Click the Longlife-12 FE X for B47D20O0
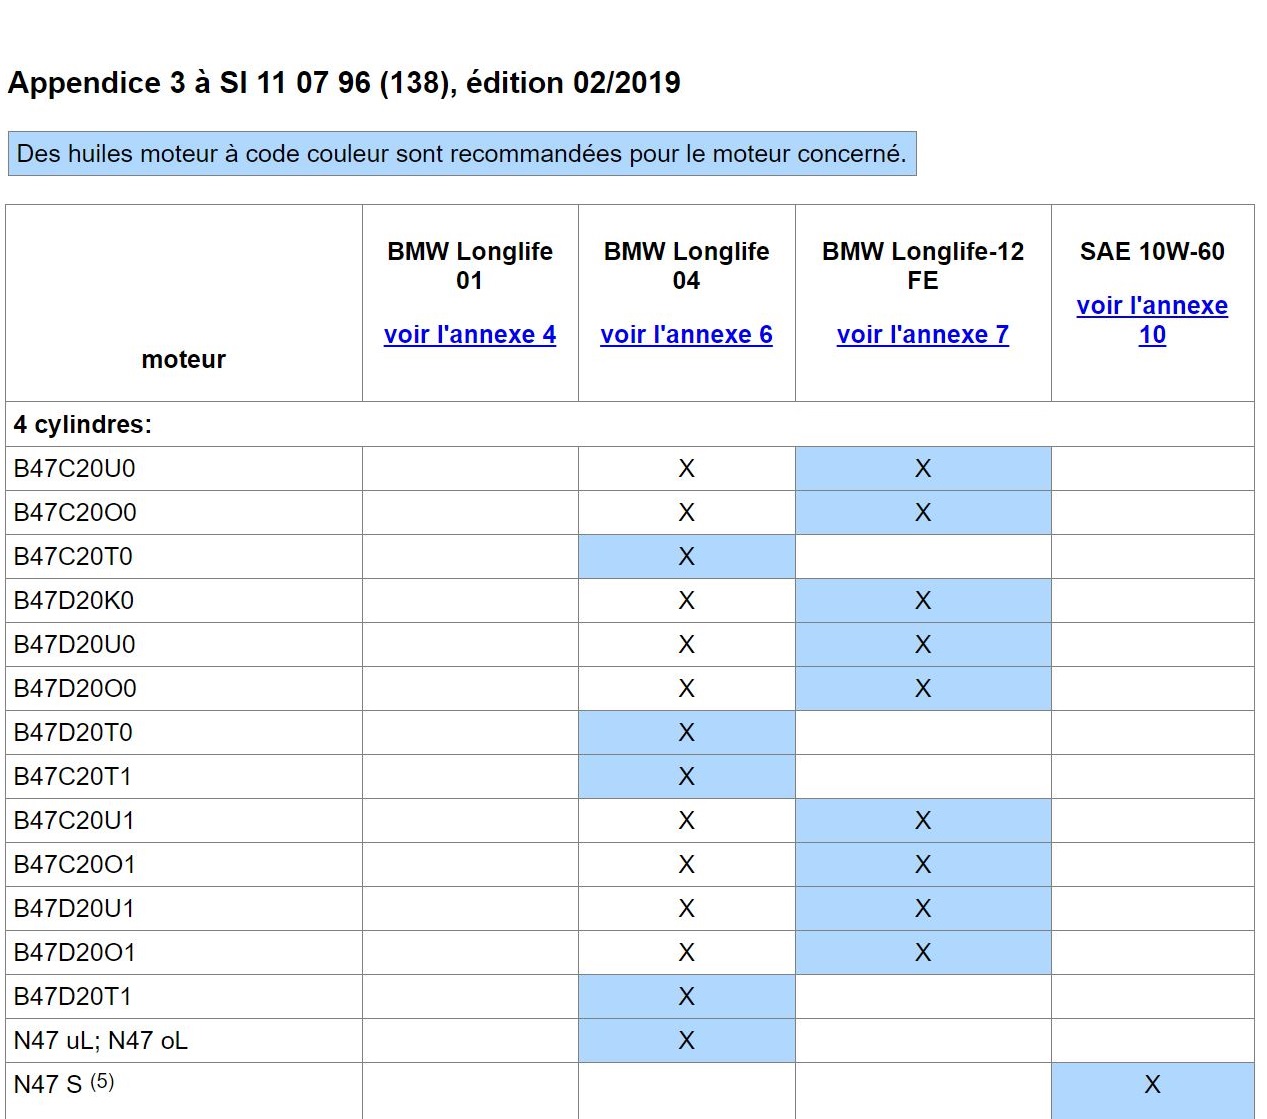This screenshot has height=1119, width=1267. (x=923, y=688)
